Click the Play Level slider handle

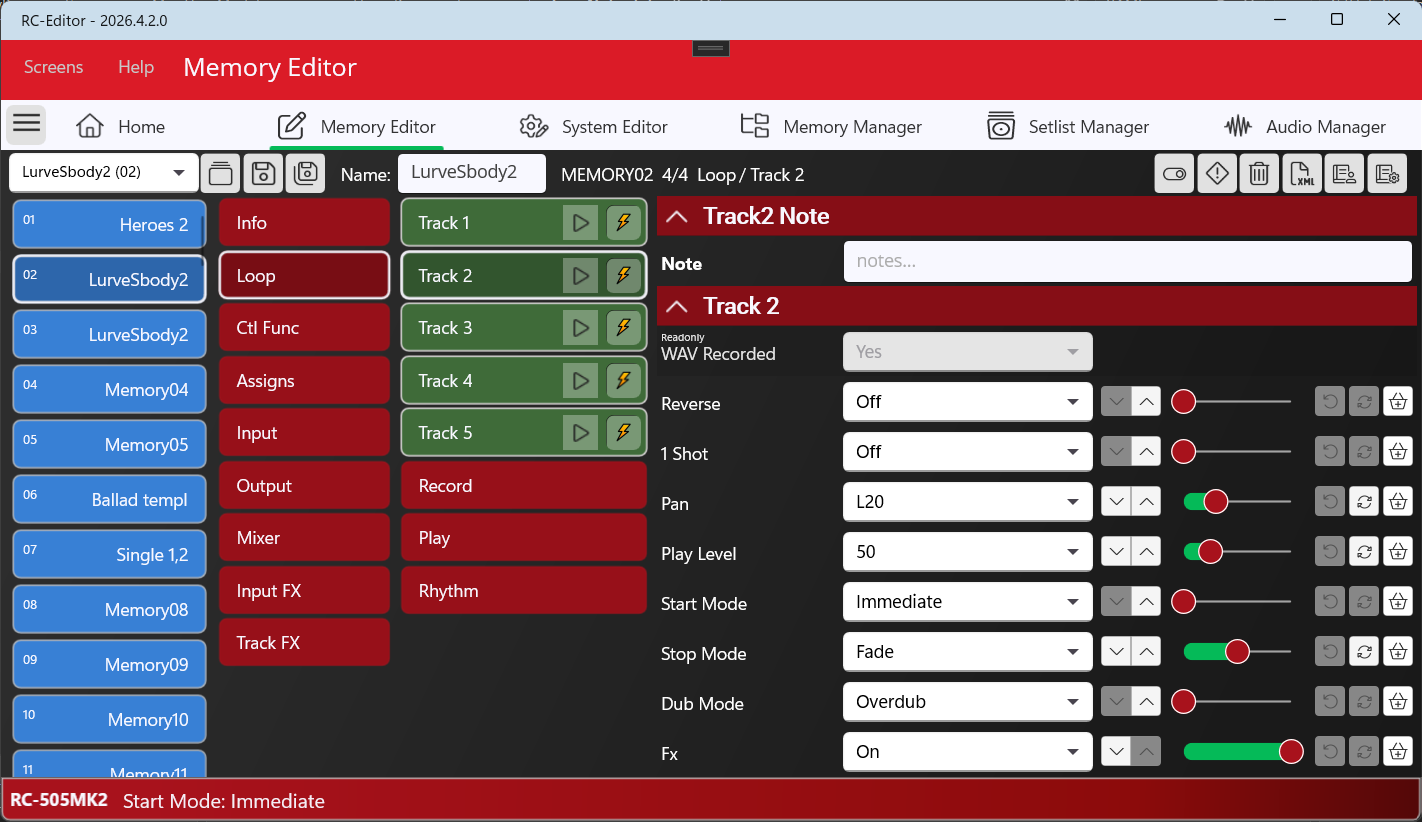(x=1210, y=552)
